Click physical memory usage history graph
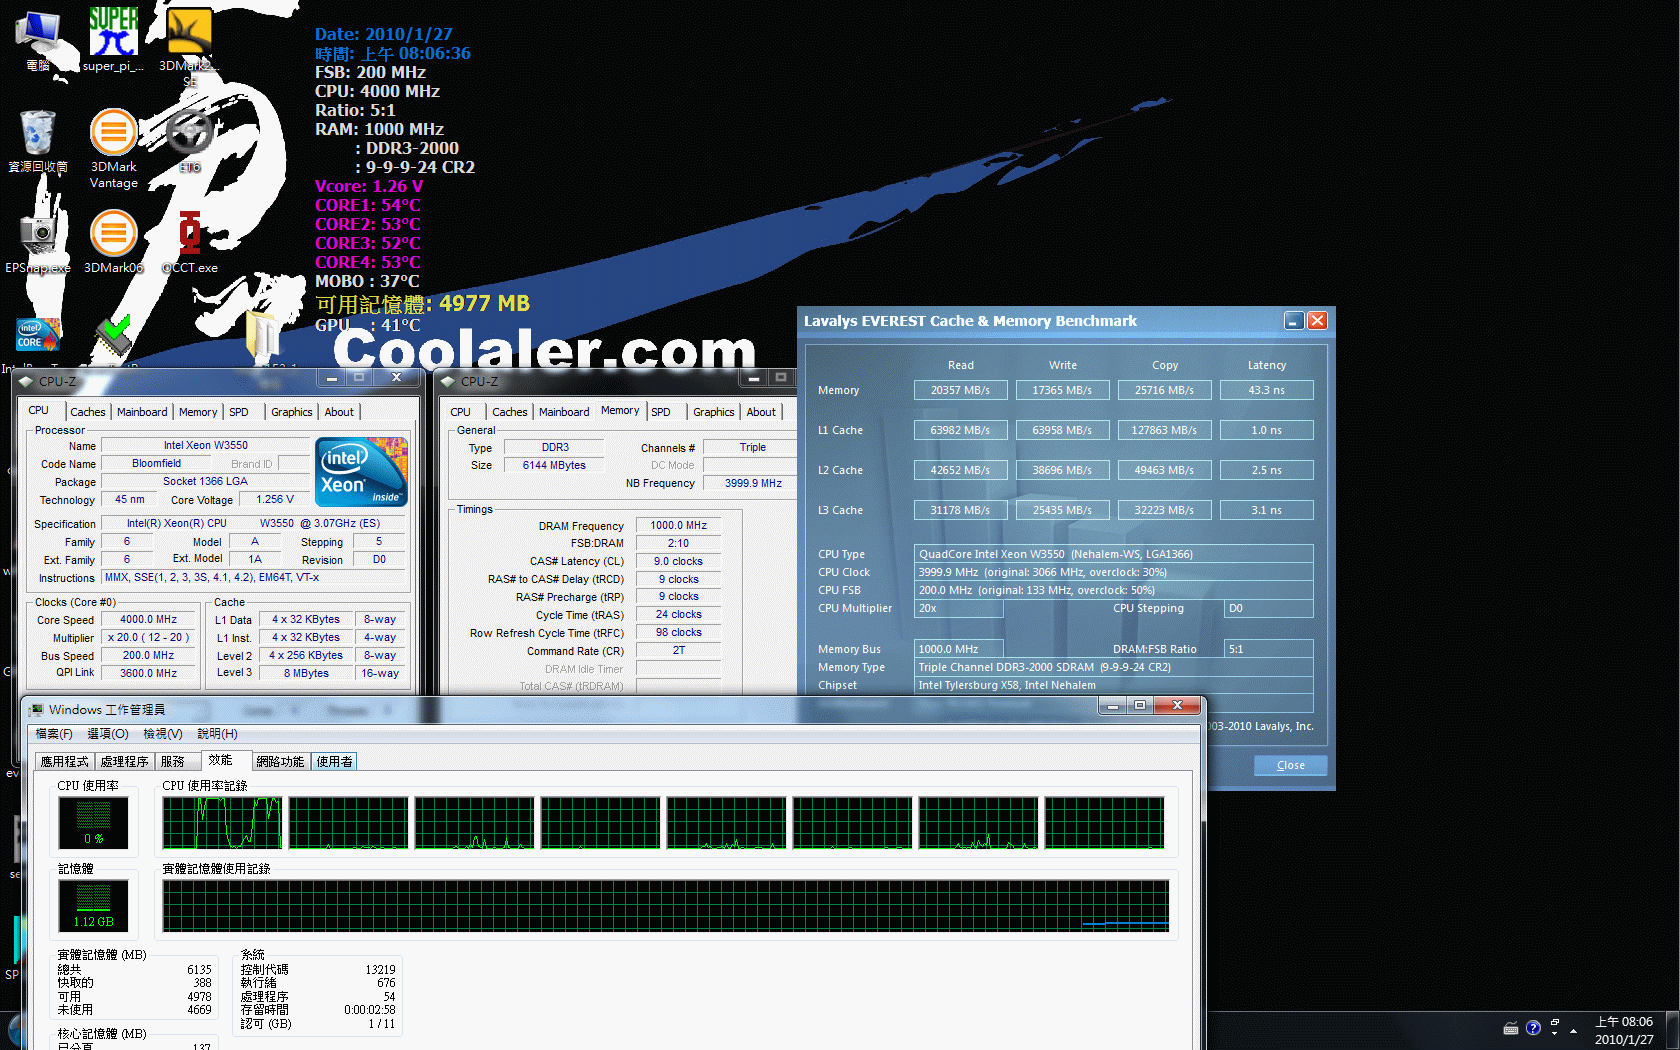This screenshot has height=1050, width=1680. point(666,906)
